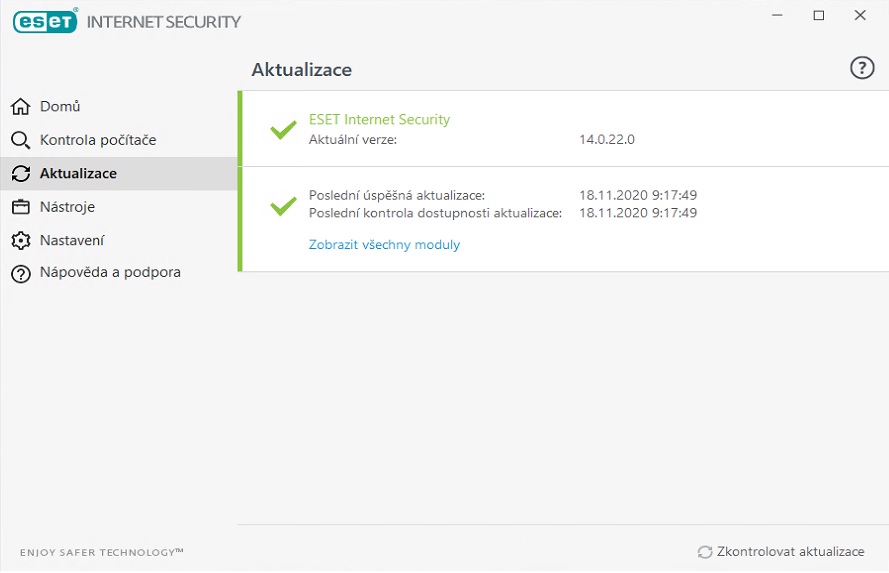Viewport: 889px width, 573px height.
Task: Click the green checkmark beside Poslední úspěšná aktualizace
Action: [x=283, y=206]
